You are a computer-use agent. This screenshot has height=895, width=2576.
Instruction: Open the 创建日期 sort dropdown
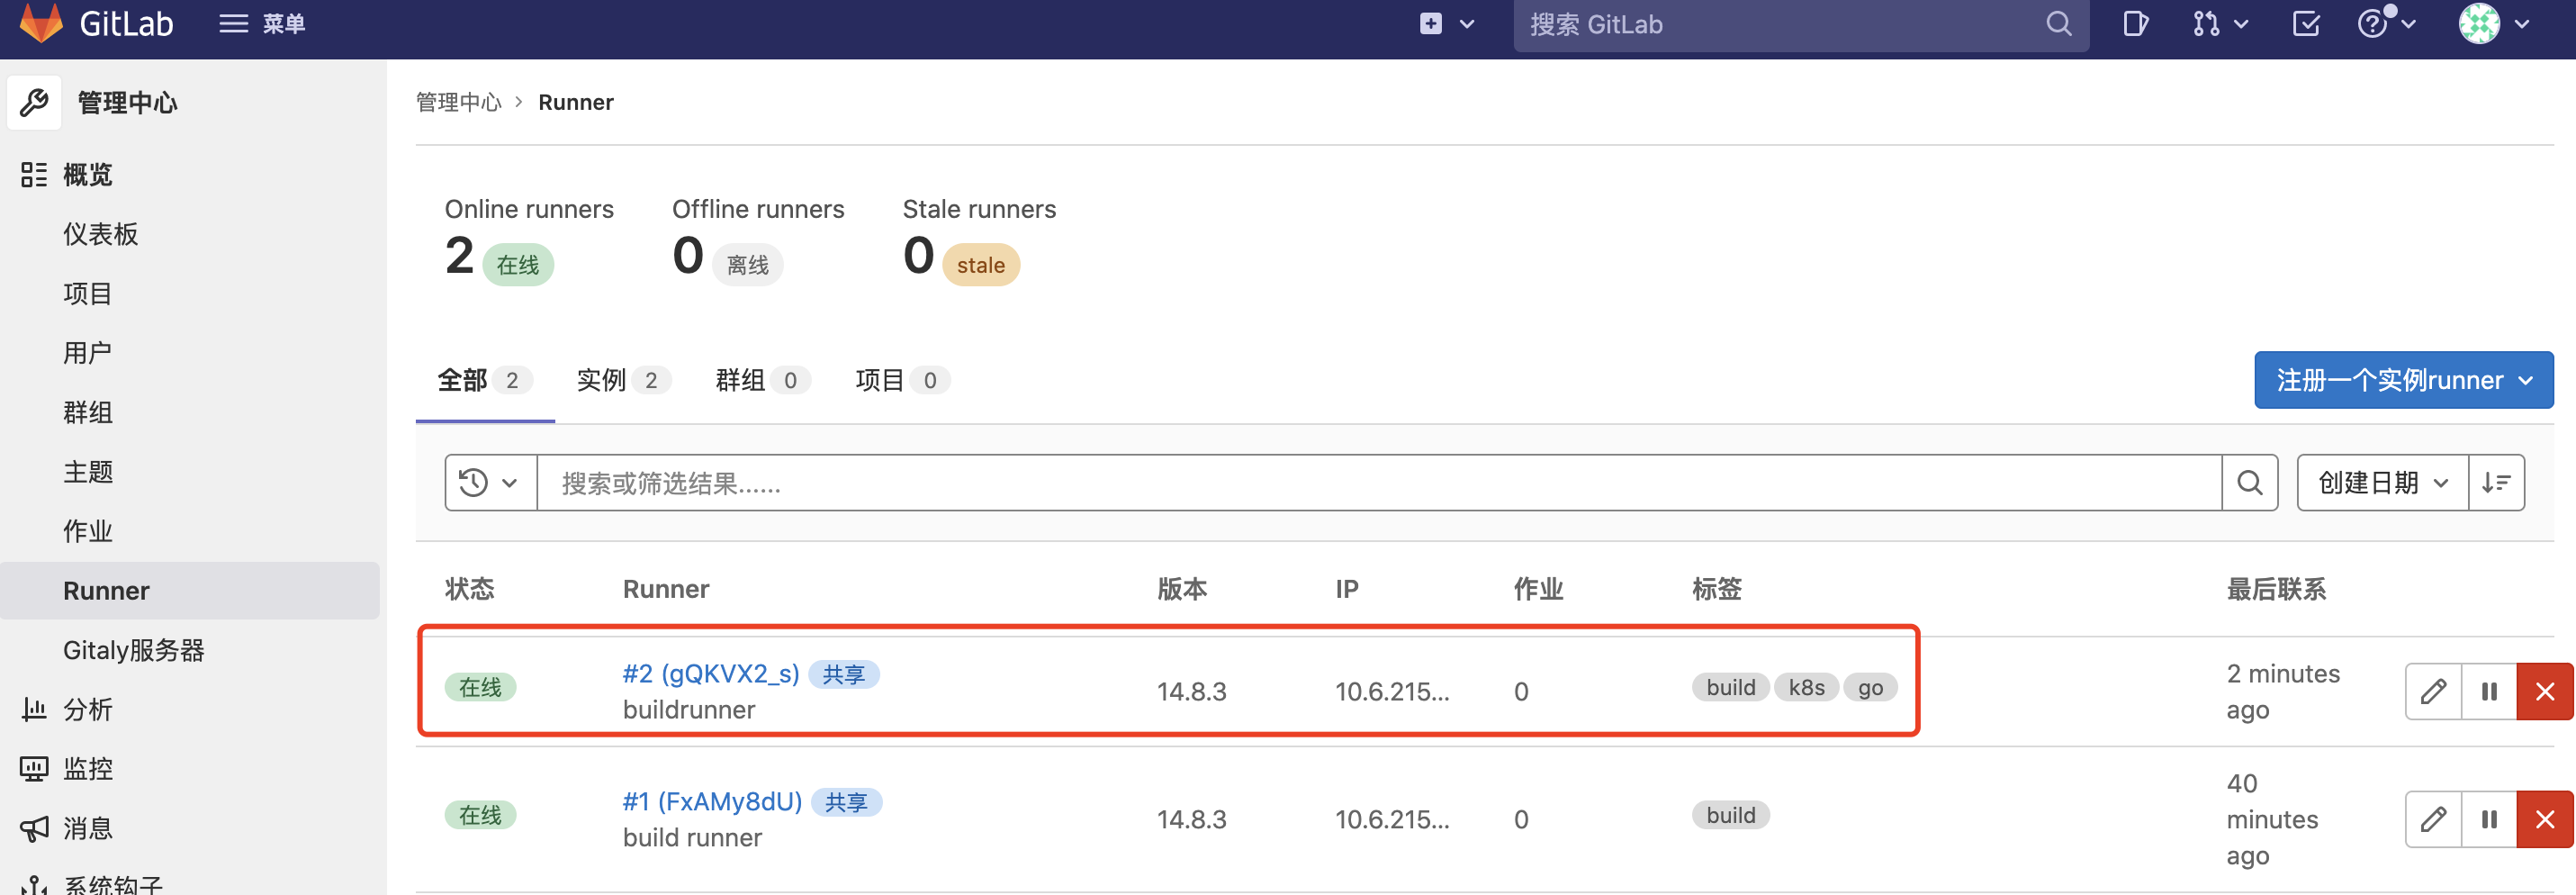click(2382, 483)
